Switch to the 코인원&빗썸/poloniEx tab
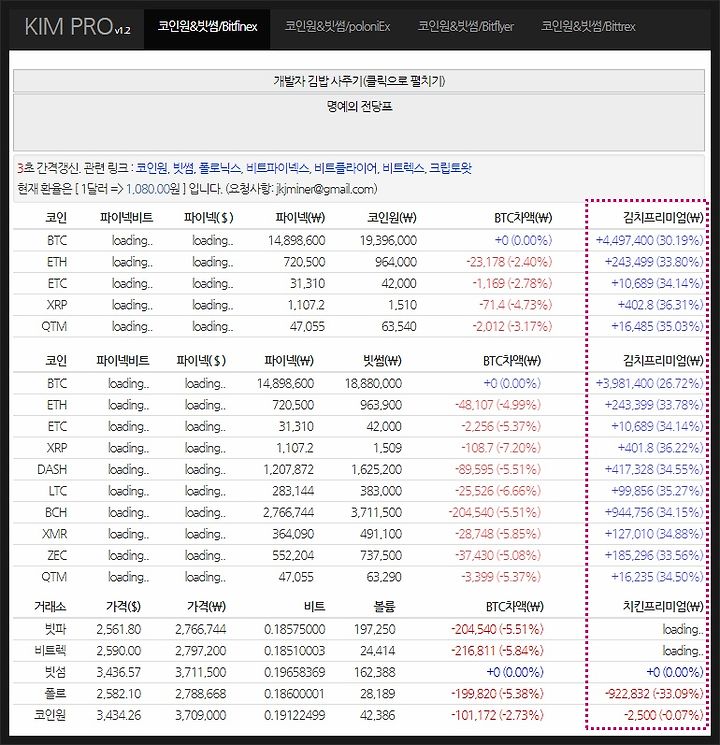Screen dimensions: 720x745 tap(337, 27)
